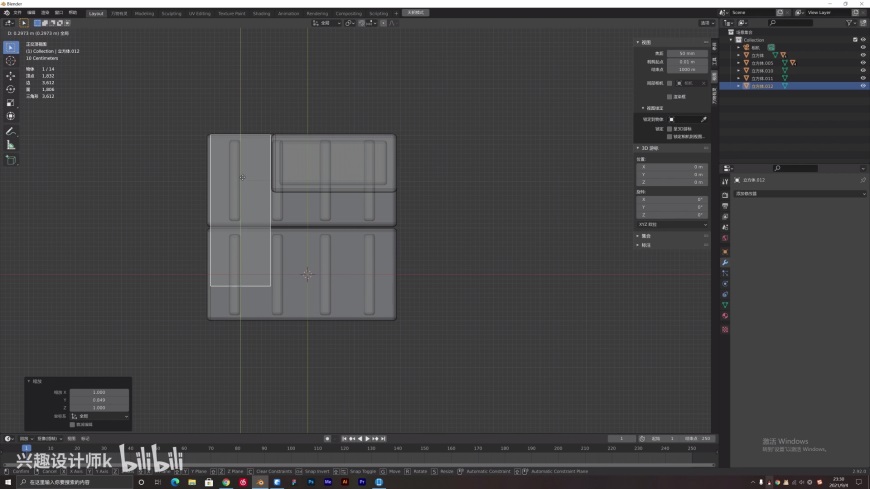Switch to the Shading workspace tab
This screenshot has width=870, height=489.
pos(261,13)
